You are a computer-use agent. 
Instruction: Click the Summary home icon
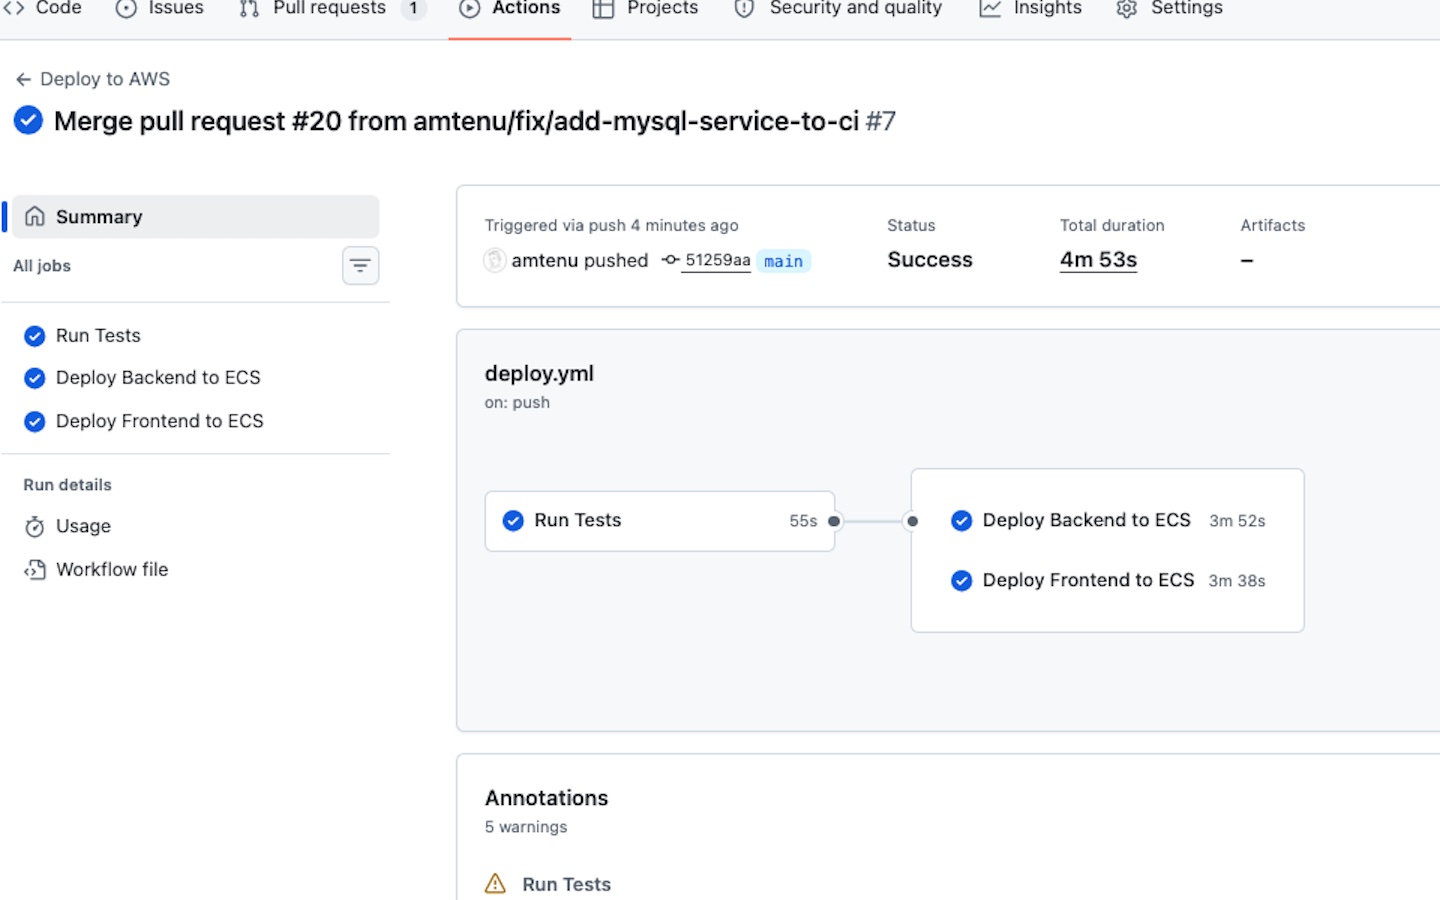click(35, 217)
